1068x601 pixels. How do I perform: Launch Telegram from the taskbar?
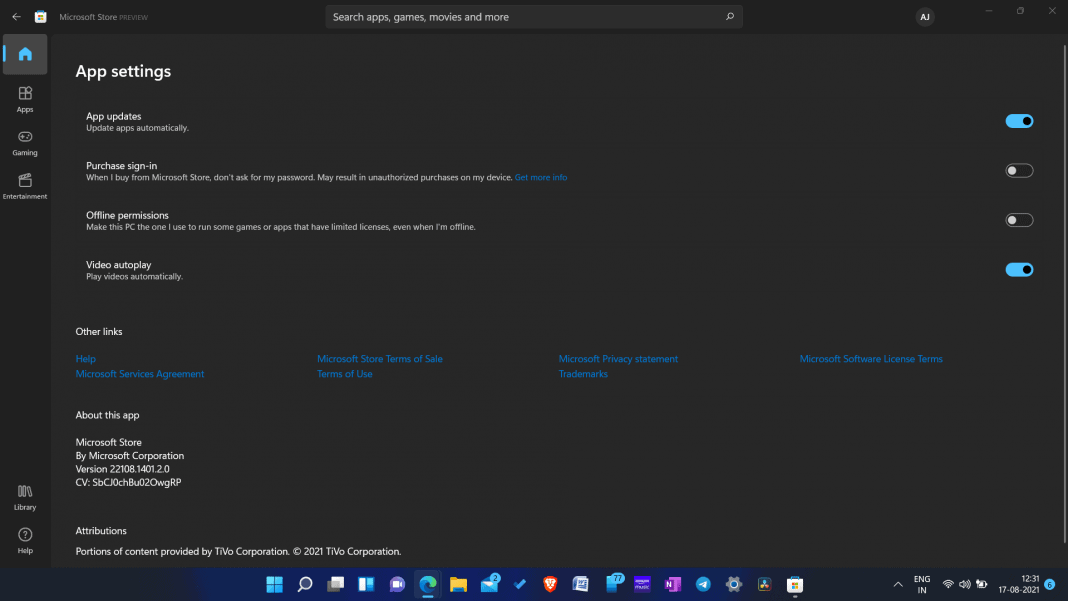[703, 584]
